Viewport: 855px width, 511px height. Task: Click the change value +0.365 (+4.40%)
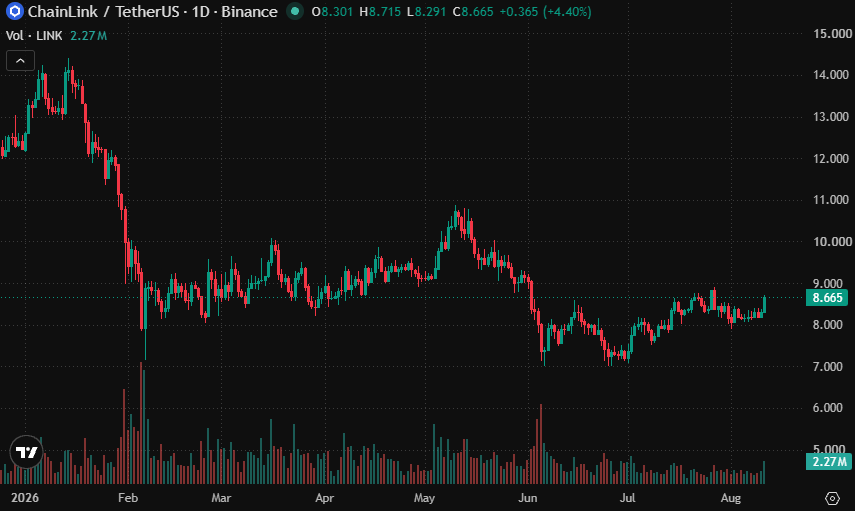click(x=545, y=11)
